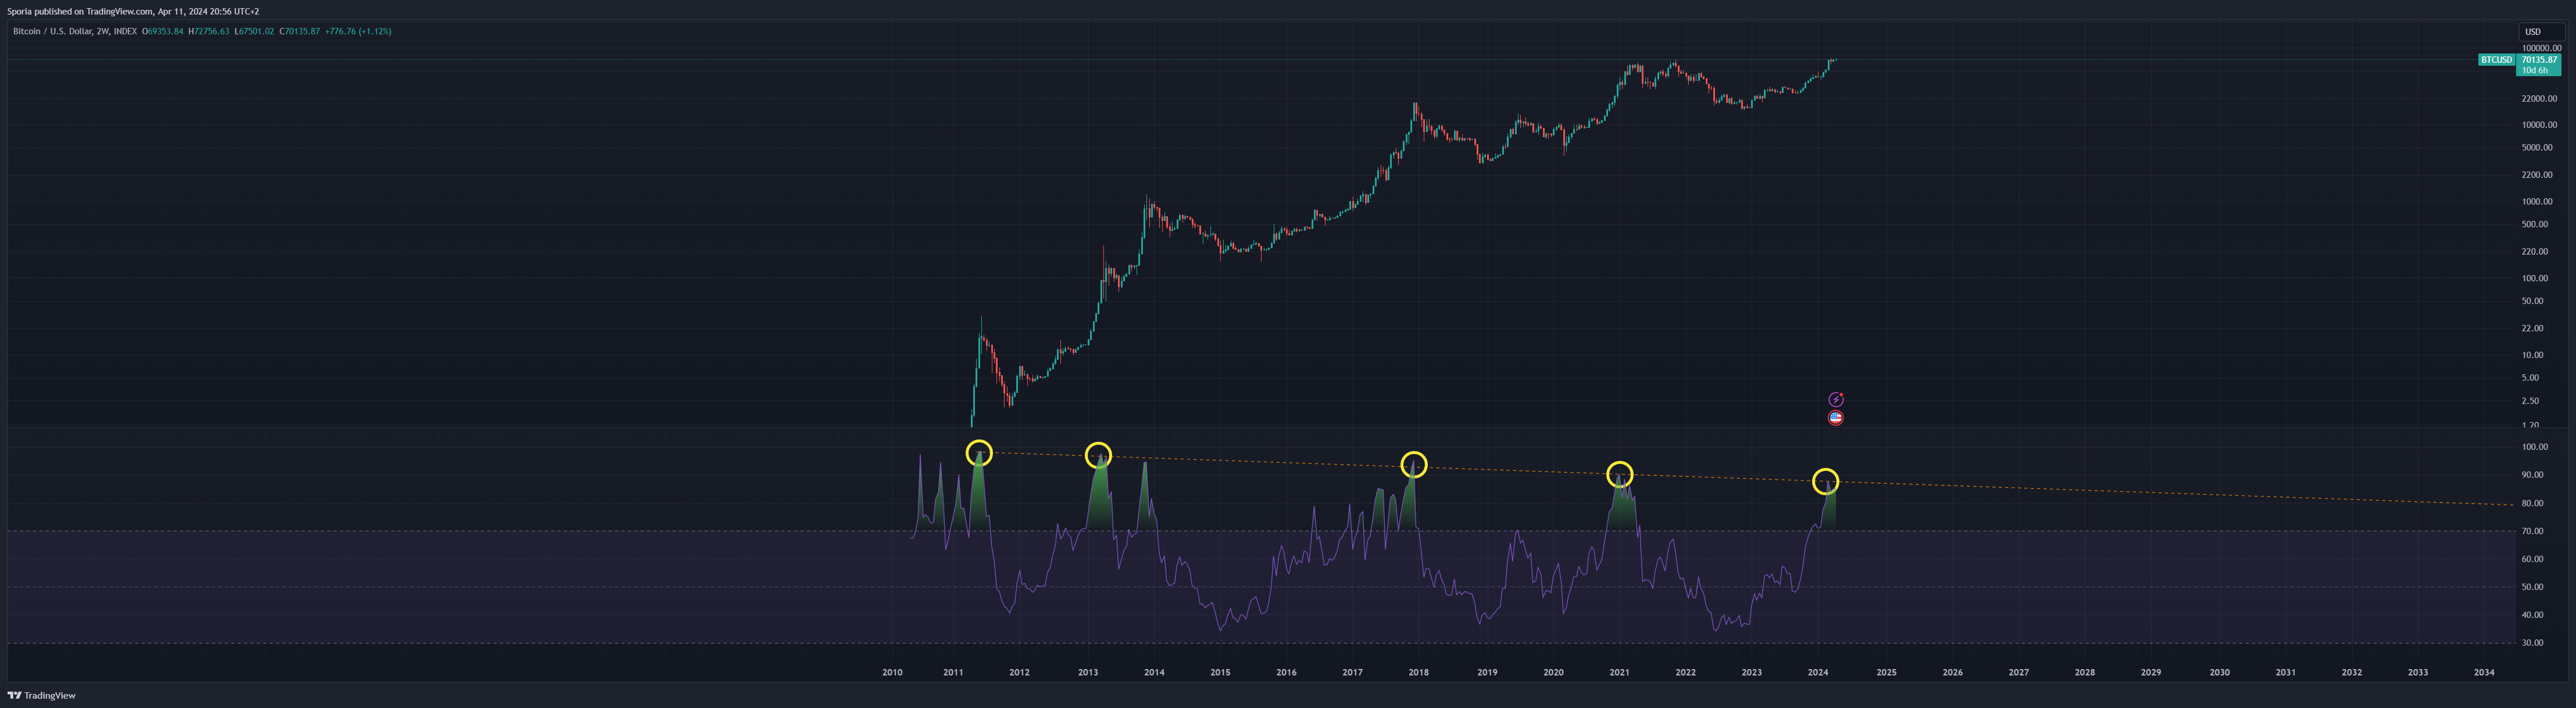Click the 5000.00 price axis label
The width and height of the screenshot is (2576, 708).
(x=2537, y=148)
